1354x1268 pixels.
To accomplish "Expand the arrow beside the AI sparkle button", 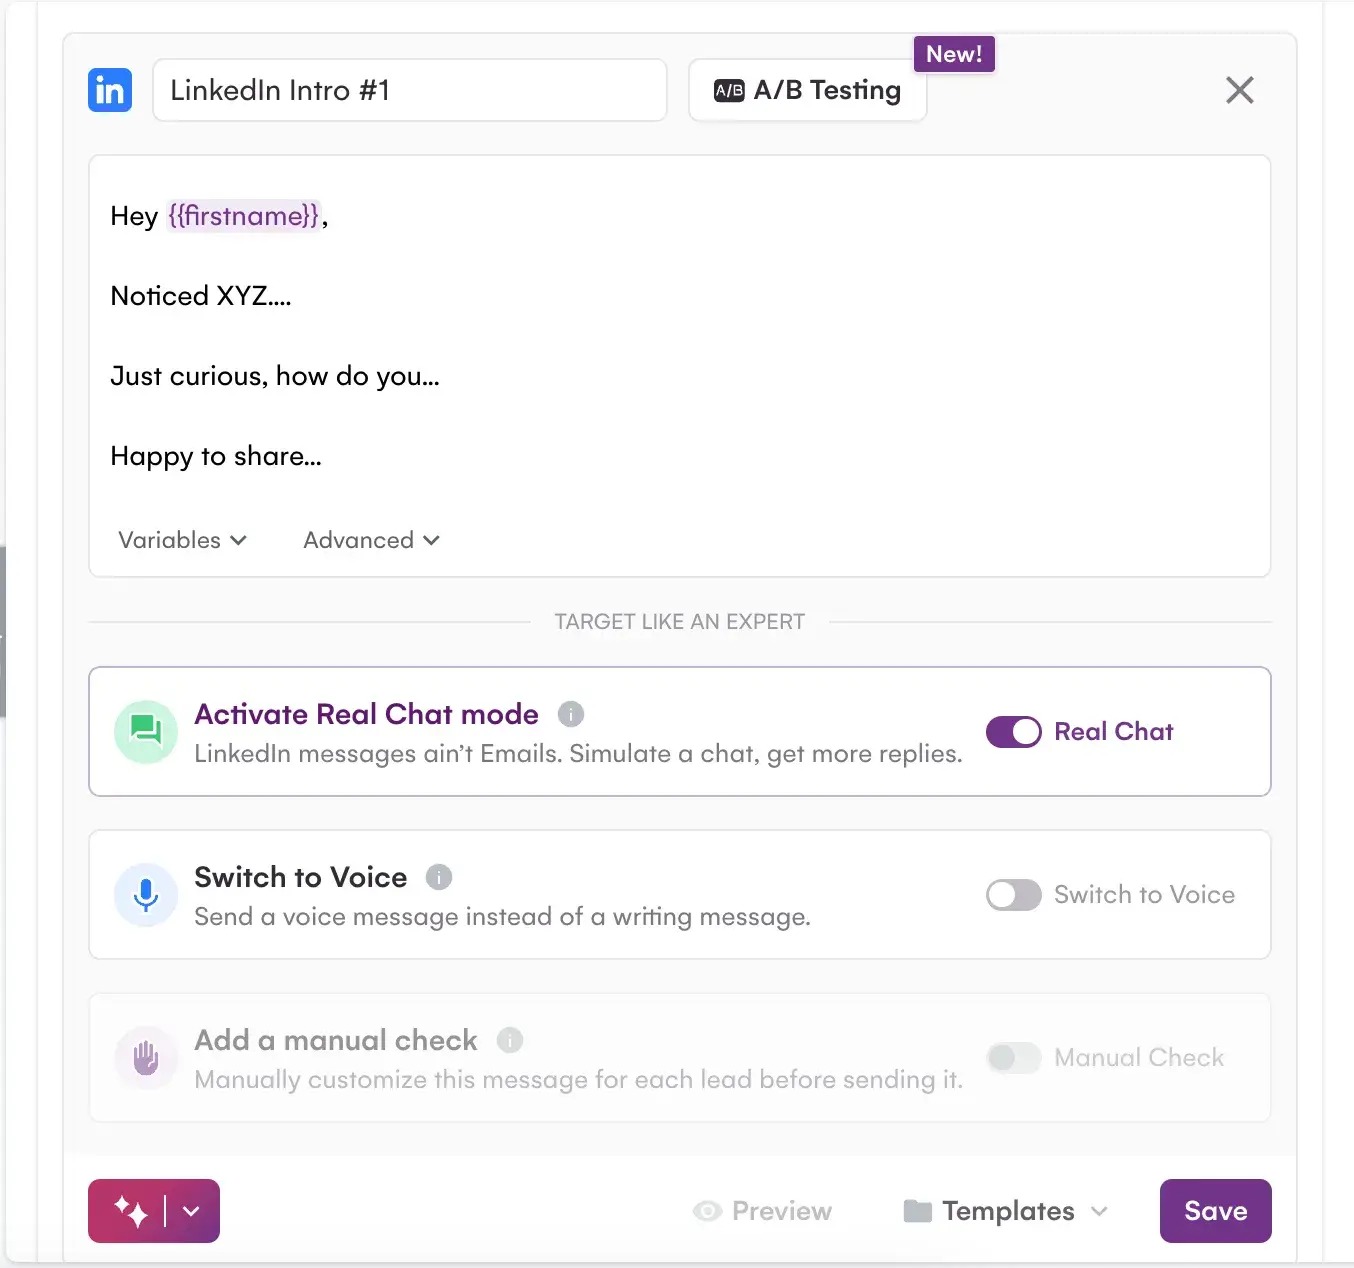I will pyautogui.click(x=192, y=1211).
